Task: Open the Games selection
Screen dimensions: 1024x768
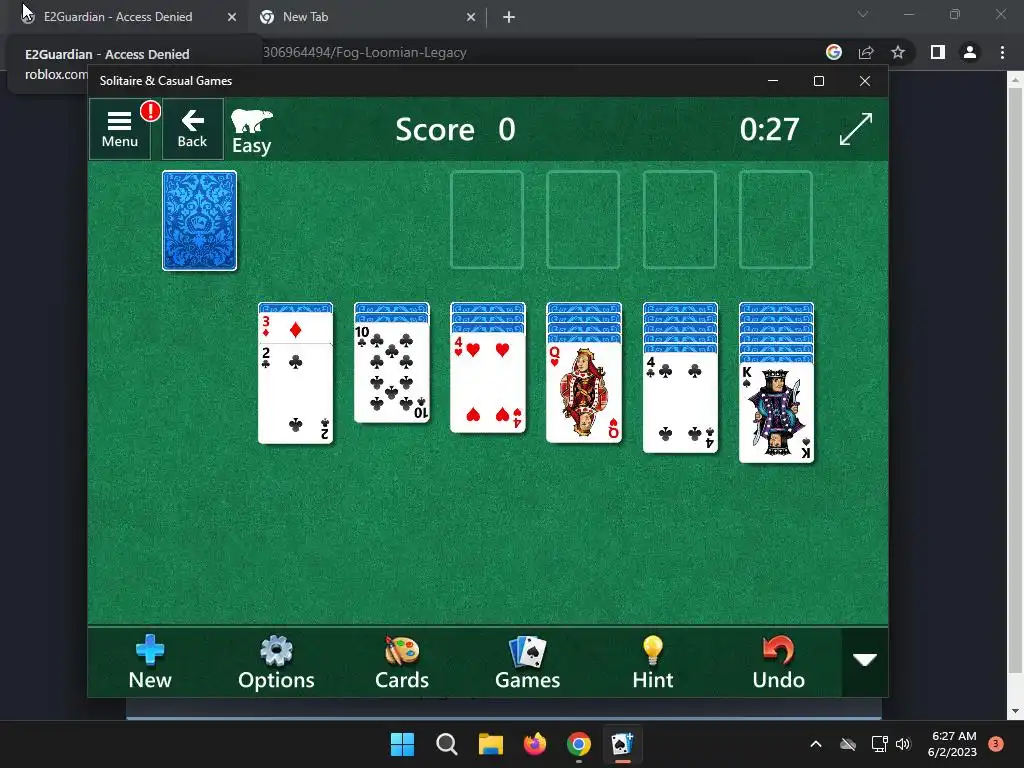Action: 528,662
